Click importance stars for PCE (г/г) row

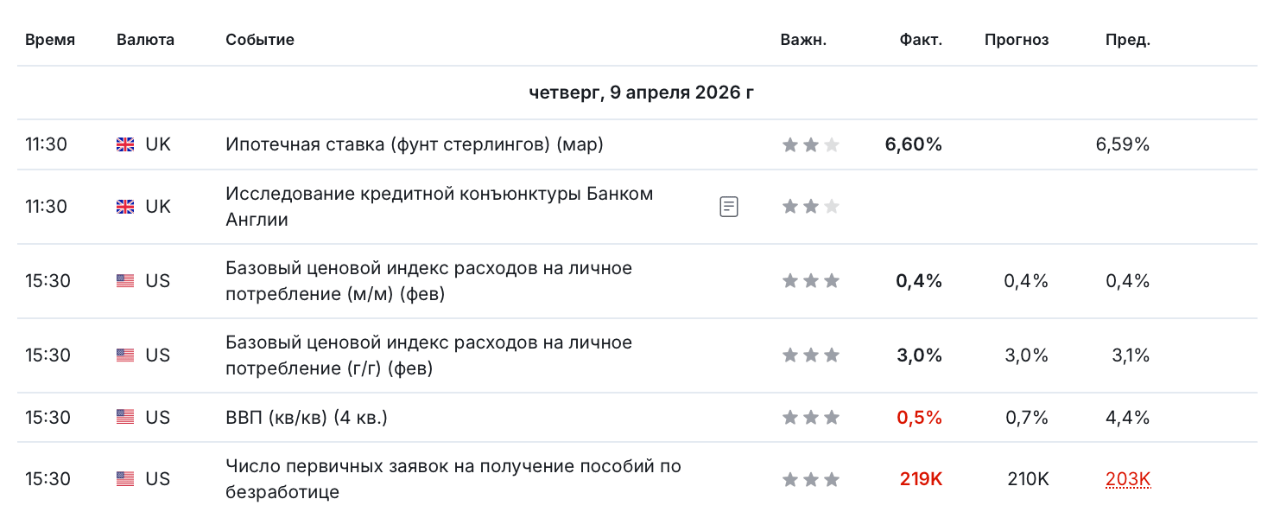click(x=810, y=355)
